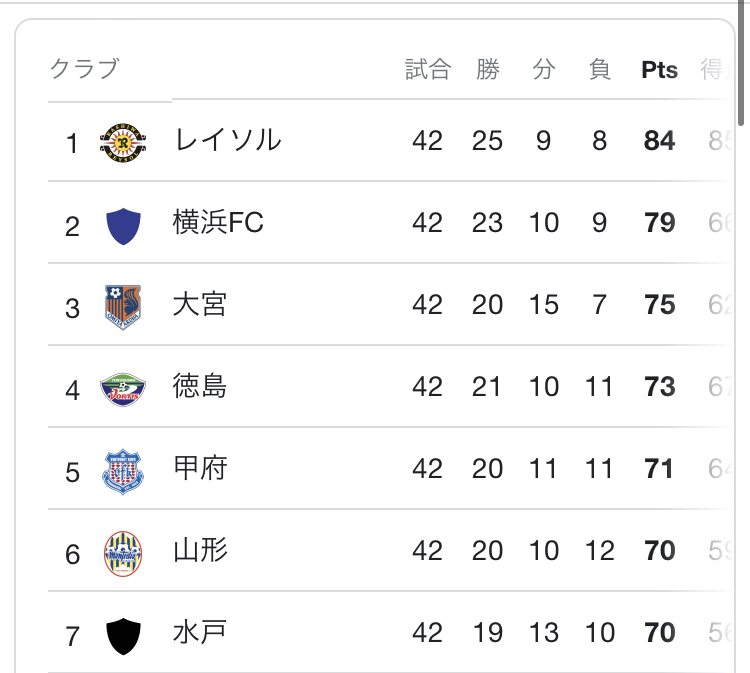Select the 大宮 team name
The image size is (750, 673).
pyautogui.click(x=200, y=305)
